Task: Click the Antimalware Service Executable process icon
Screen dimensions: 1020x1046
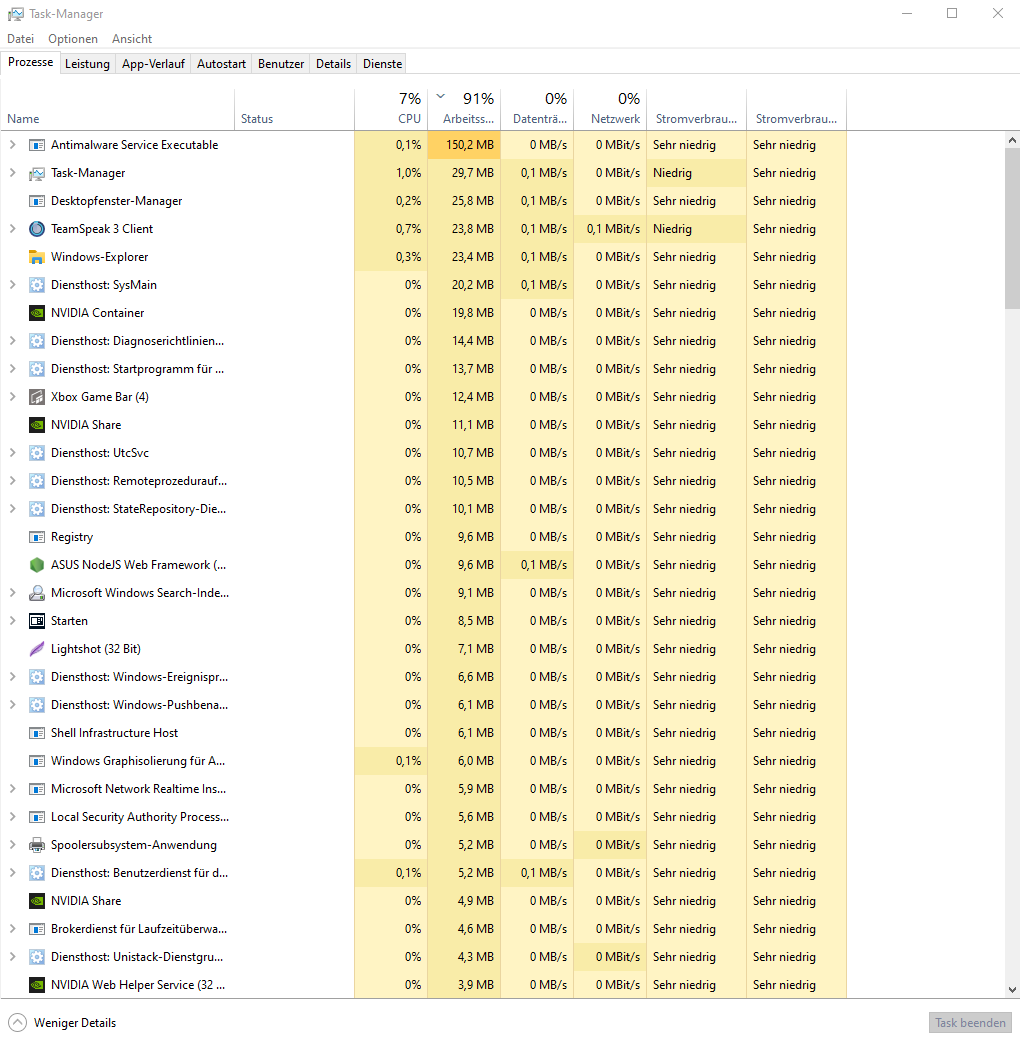Action: click(x=37, y=145)
